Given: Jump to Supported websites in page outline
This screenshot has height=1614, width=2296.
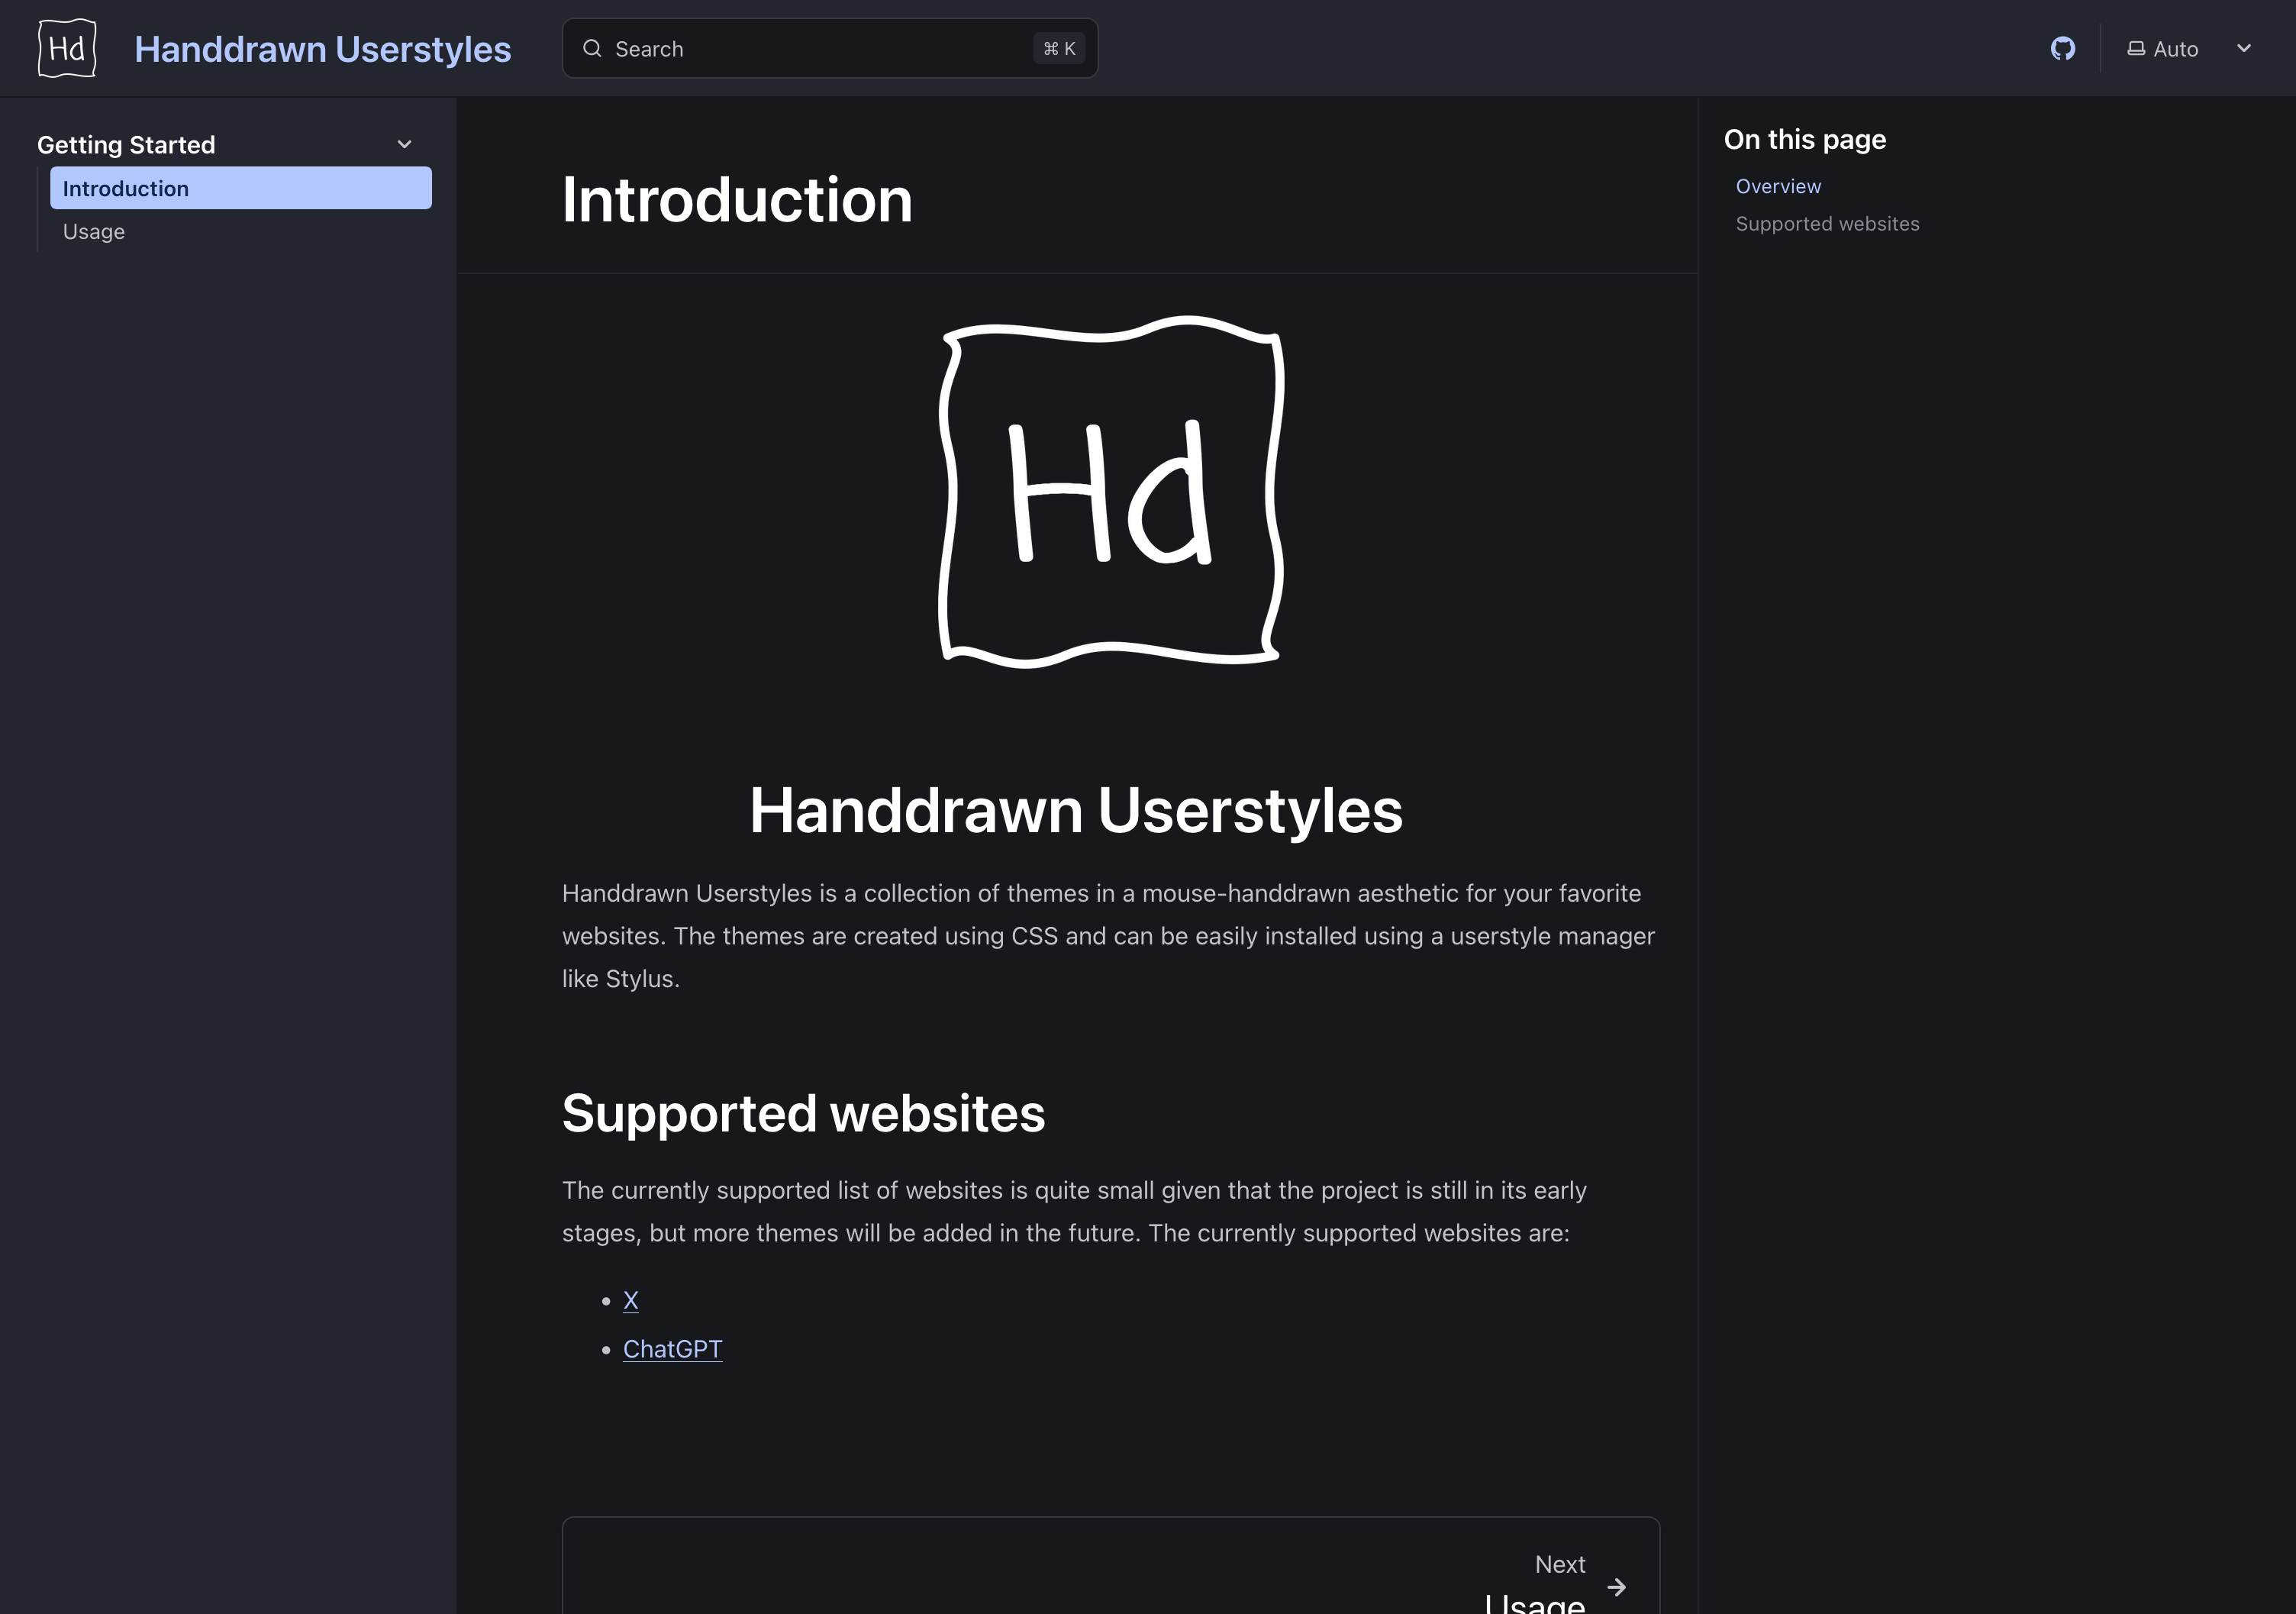Looking at the screenshot, I should point(1827,224).
